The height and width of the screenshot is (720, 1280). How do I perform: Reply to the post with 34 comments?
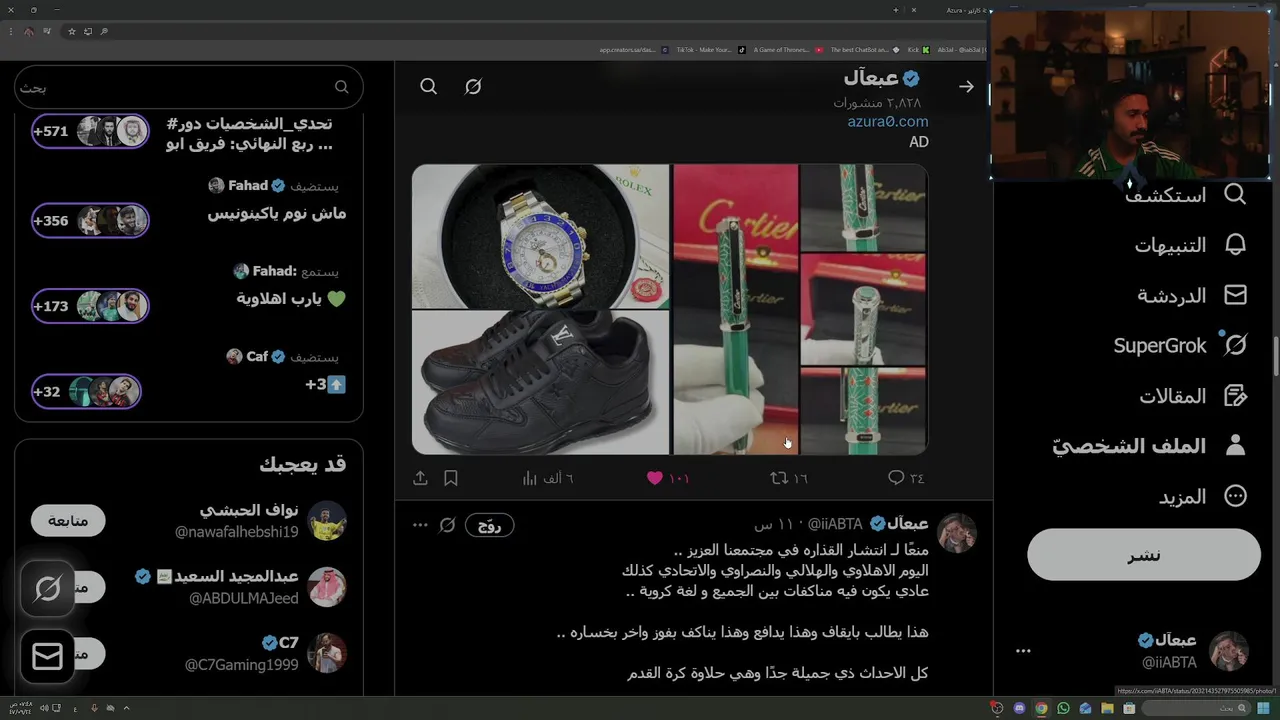[906, 478]
